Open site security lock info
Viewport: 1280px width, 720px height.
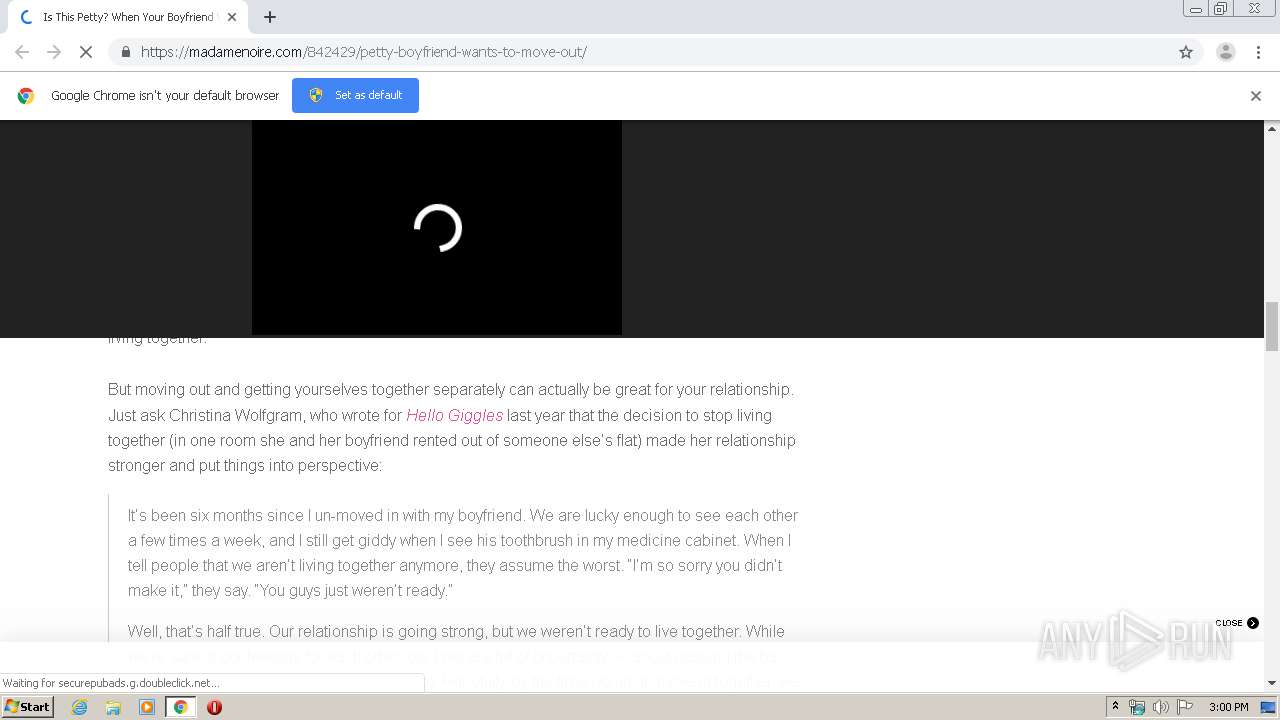click(x=125, y=52)
